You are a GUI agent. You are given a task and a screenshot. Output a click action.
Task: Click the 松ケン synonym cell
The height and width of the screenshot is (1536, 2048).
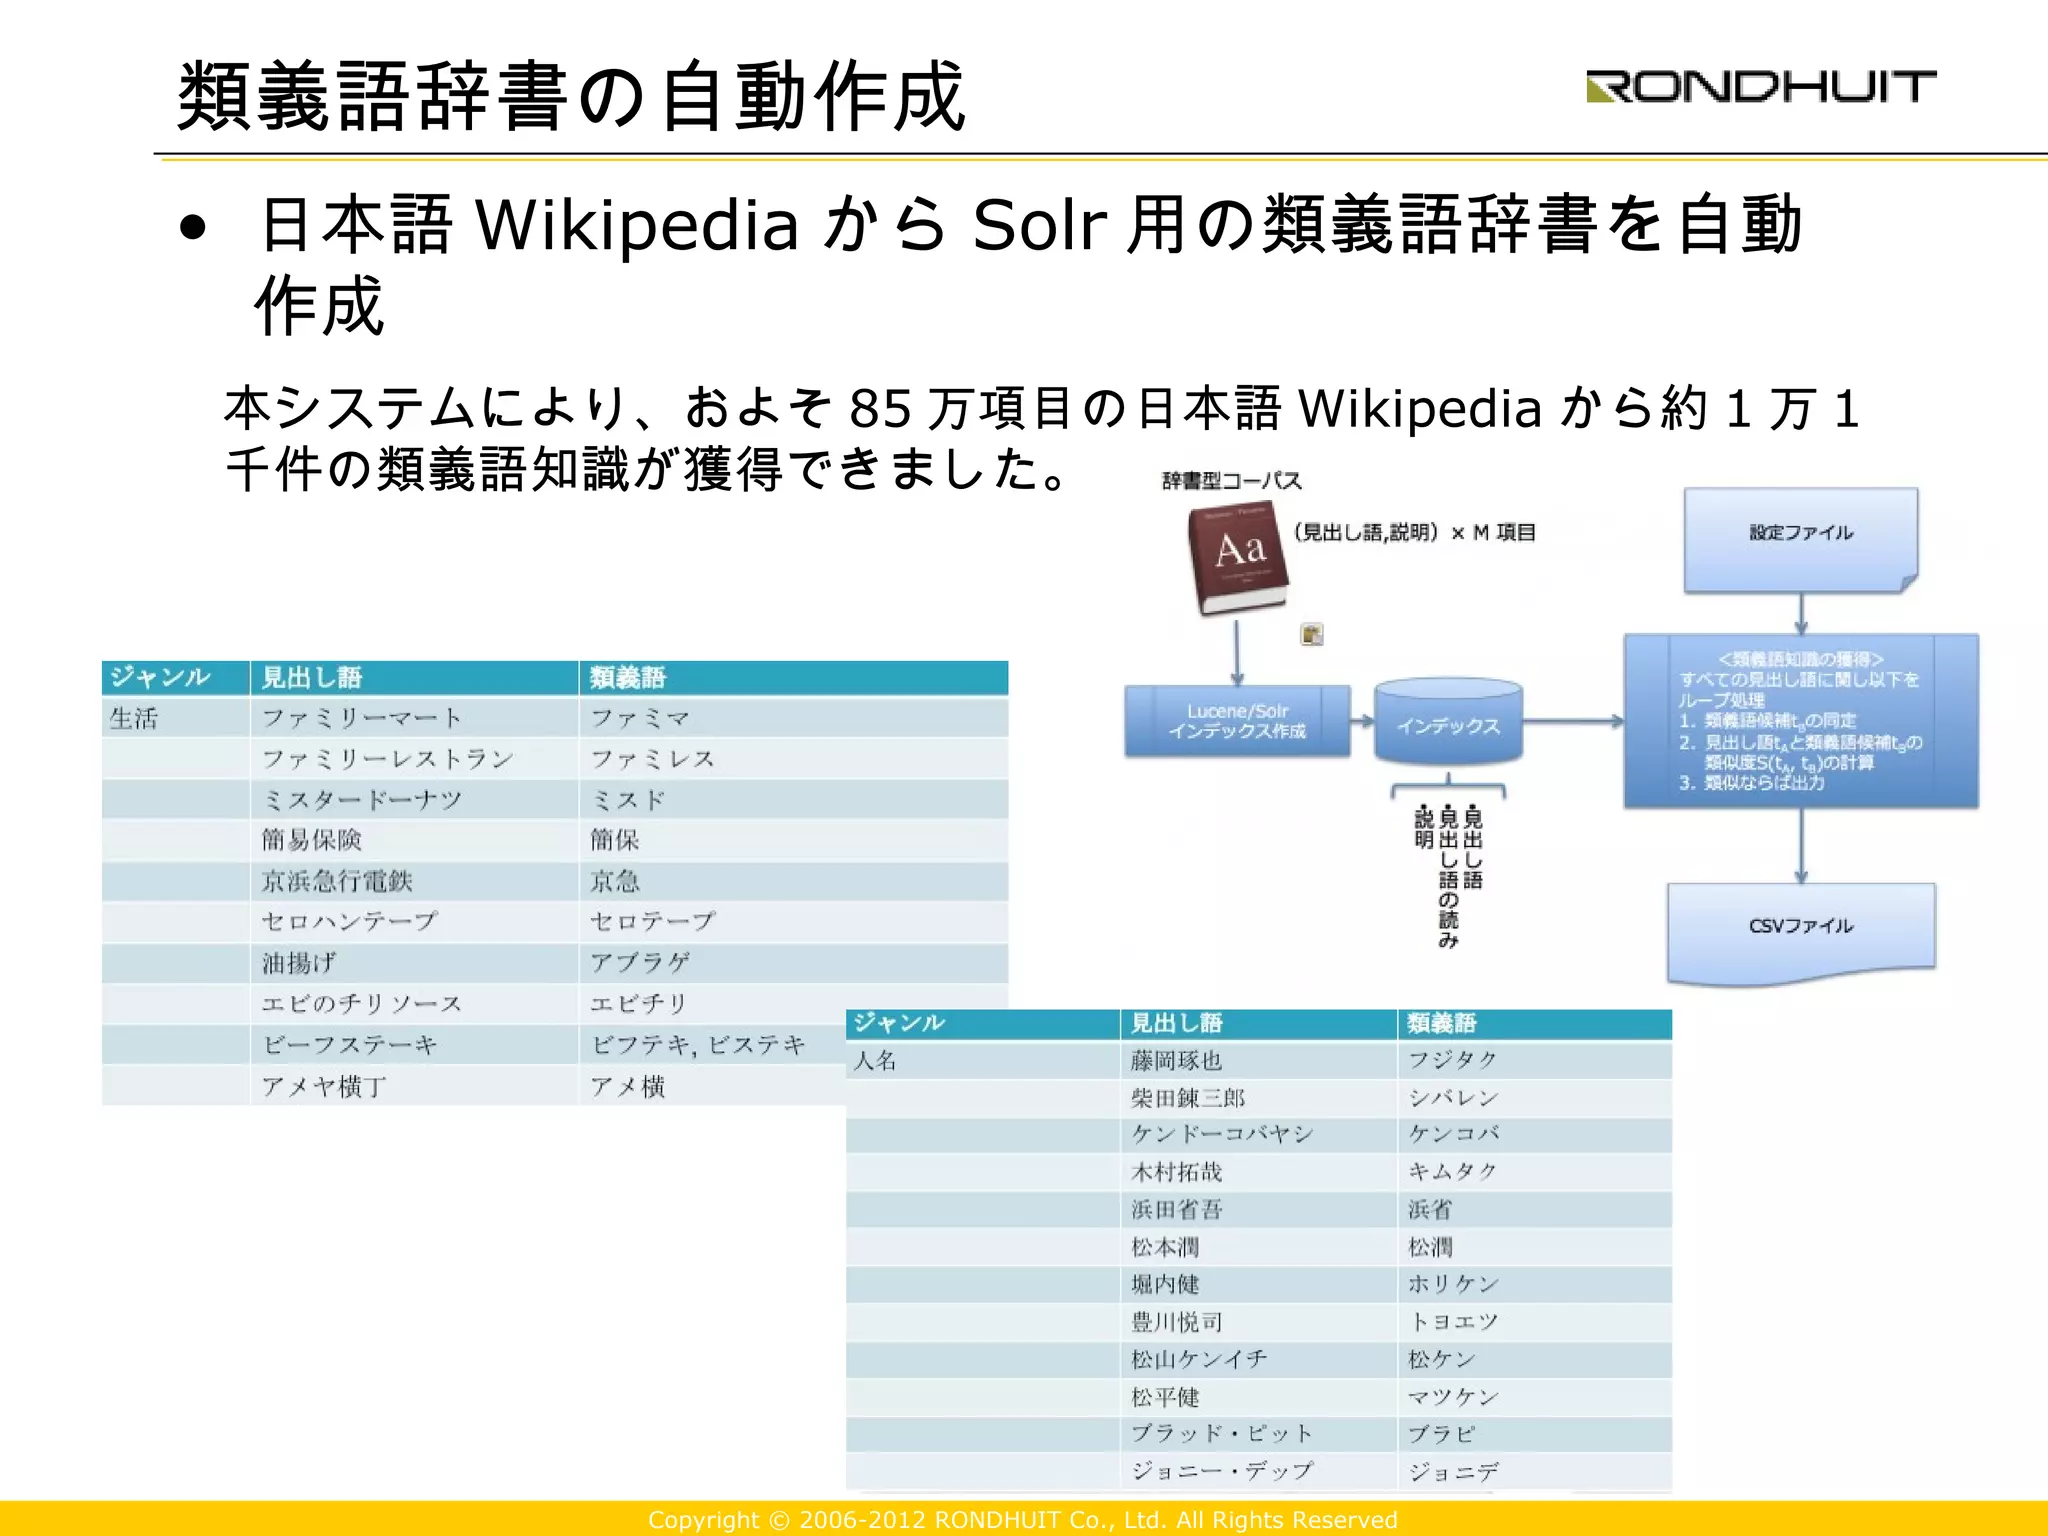[x=1535, y=1359]
